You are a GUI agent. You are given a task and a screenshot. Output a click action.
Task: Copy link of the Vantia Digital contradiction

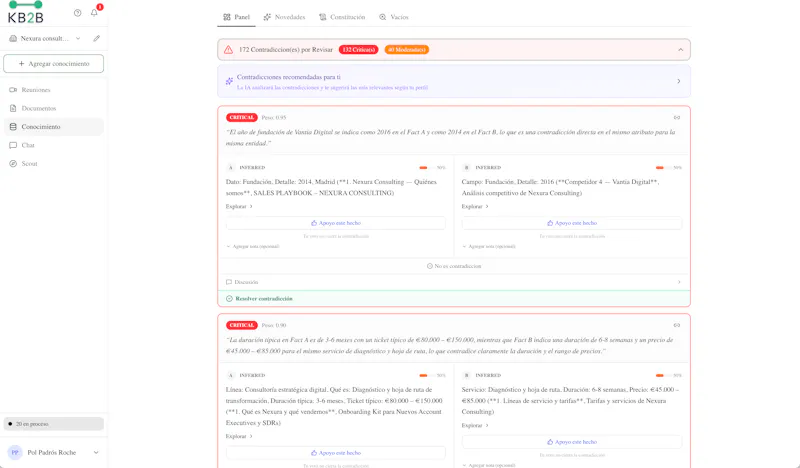point(677,117)
